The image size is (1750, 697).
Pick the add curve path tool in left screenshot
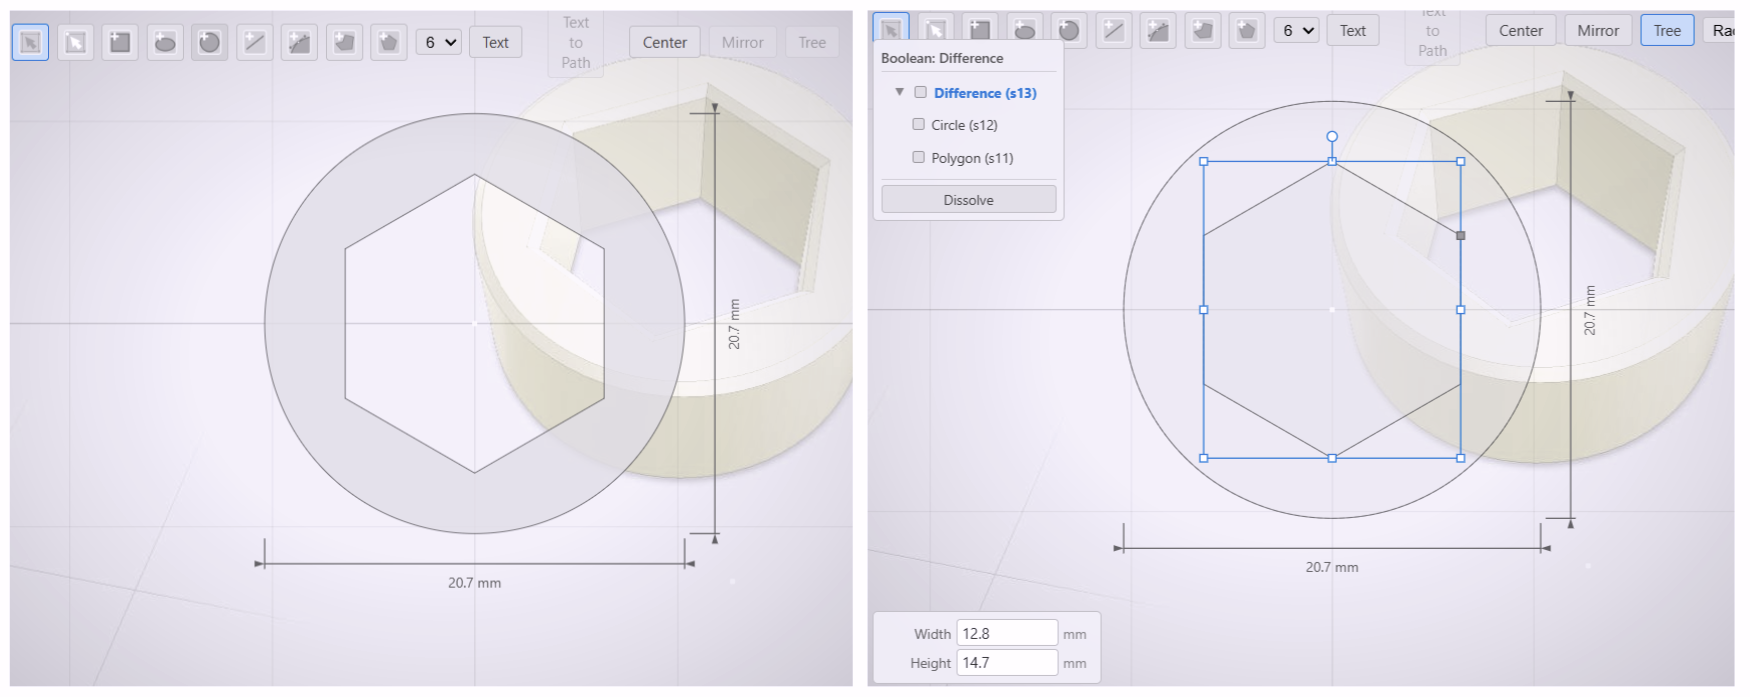(x=299, y=42)
